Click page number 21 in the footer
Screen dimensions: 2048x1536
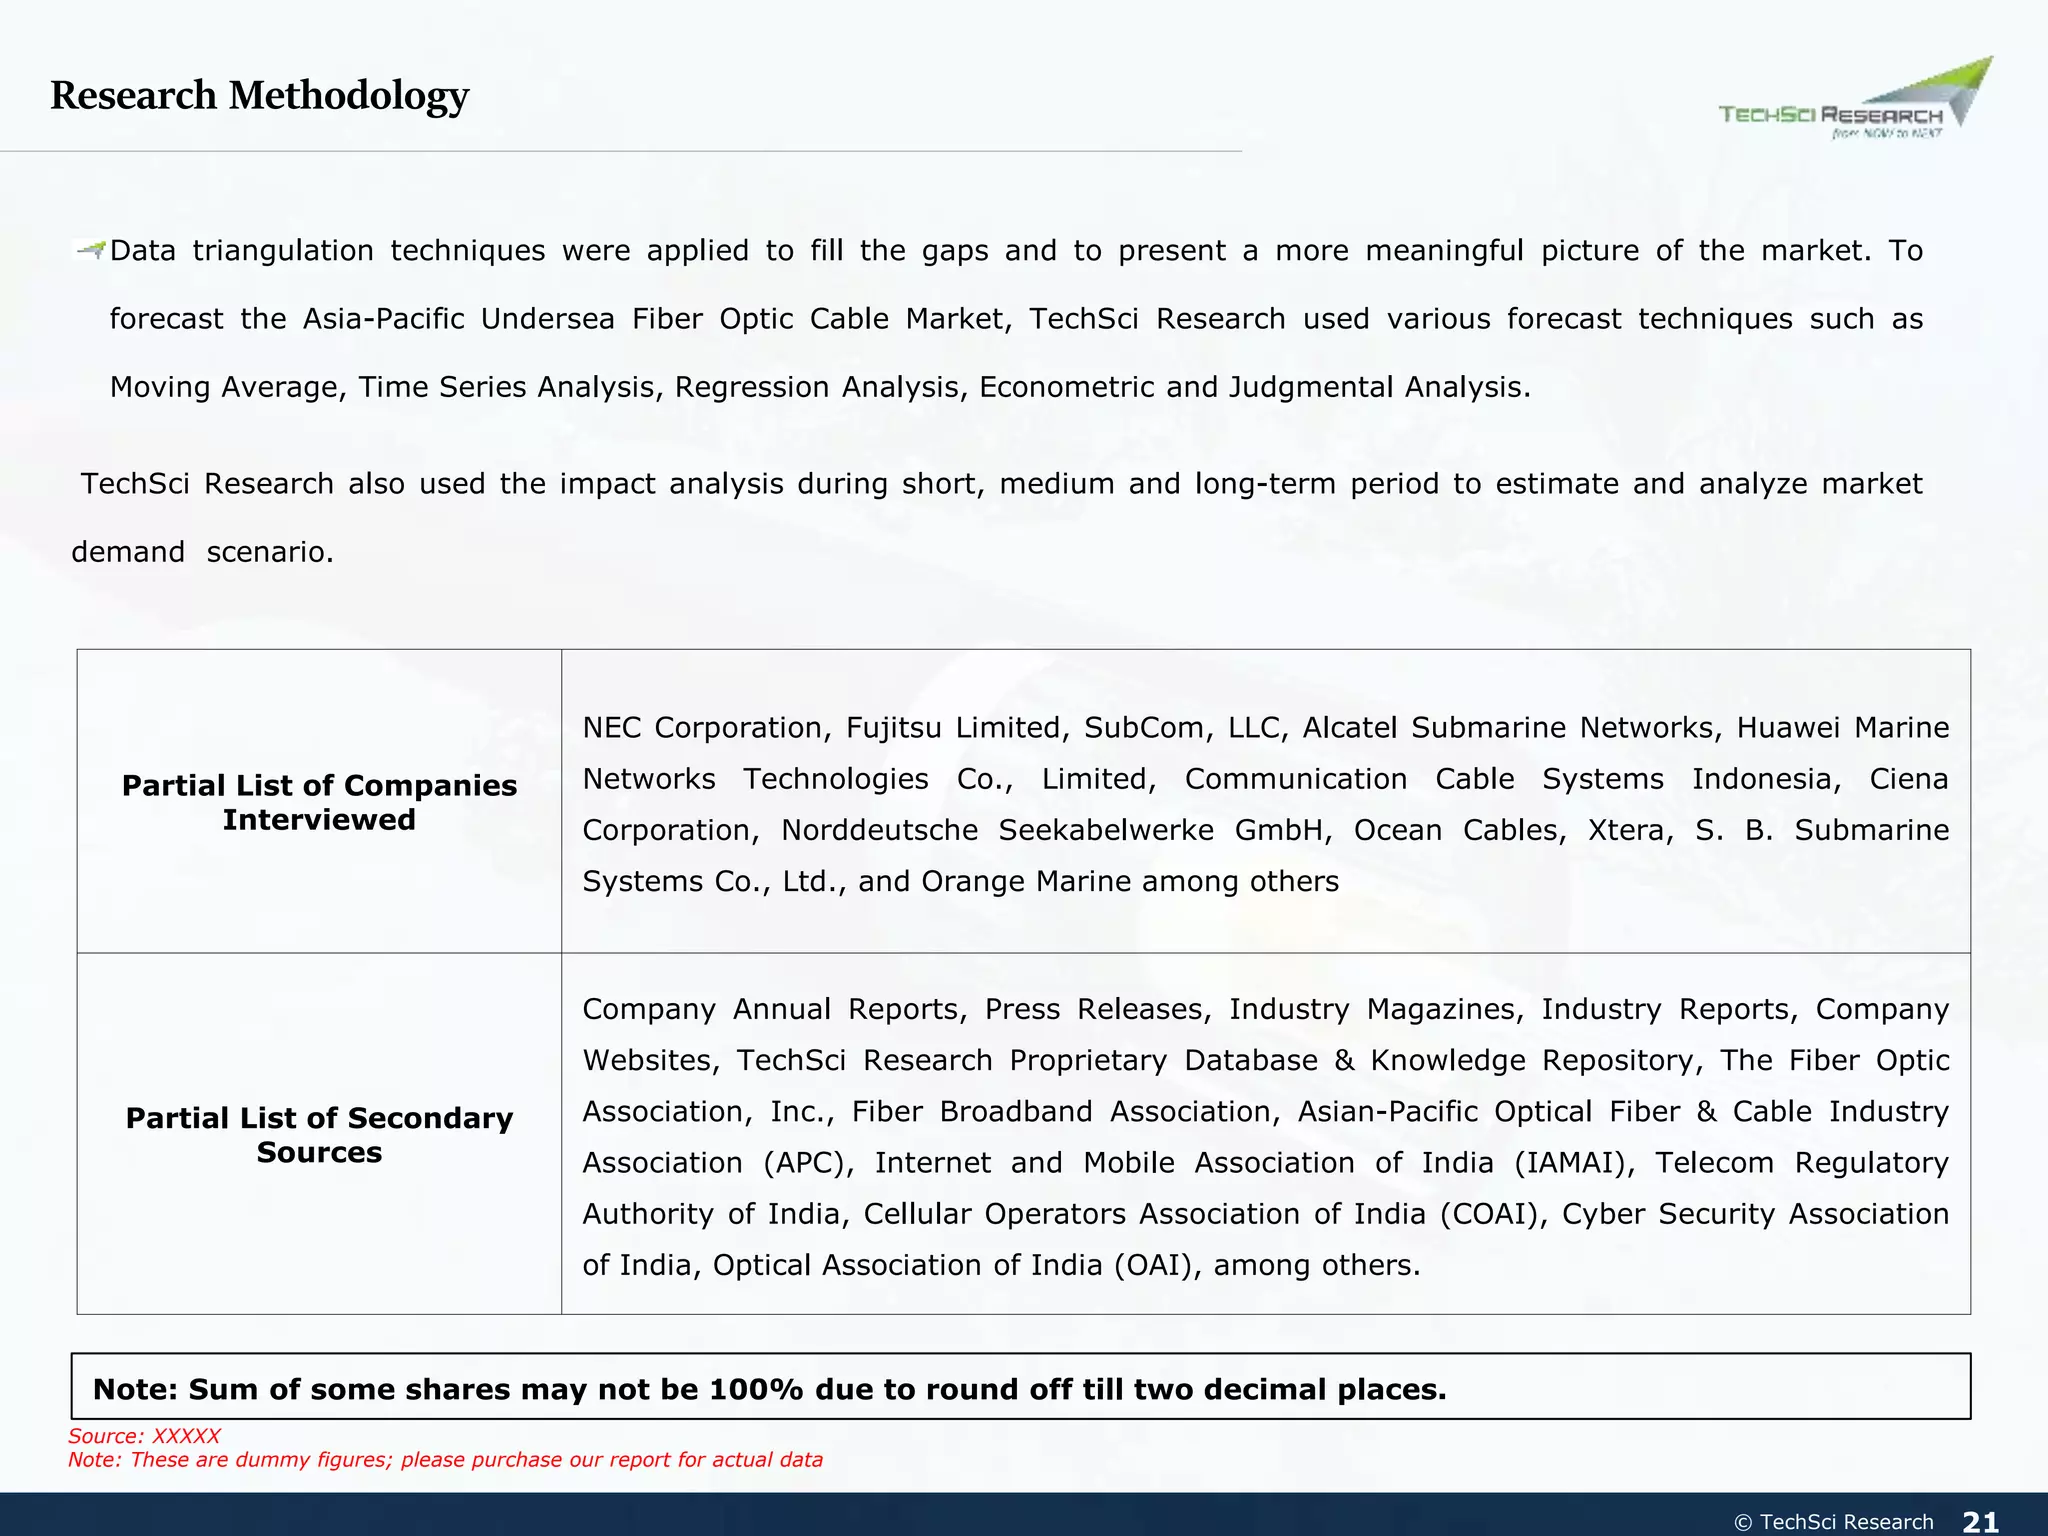click(1980, 1522)
